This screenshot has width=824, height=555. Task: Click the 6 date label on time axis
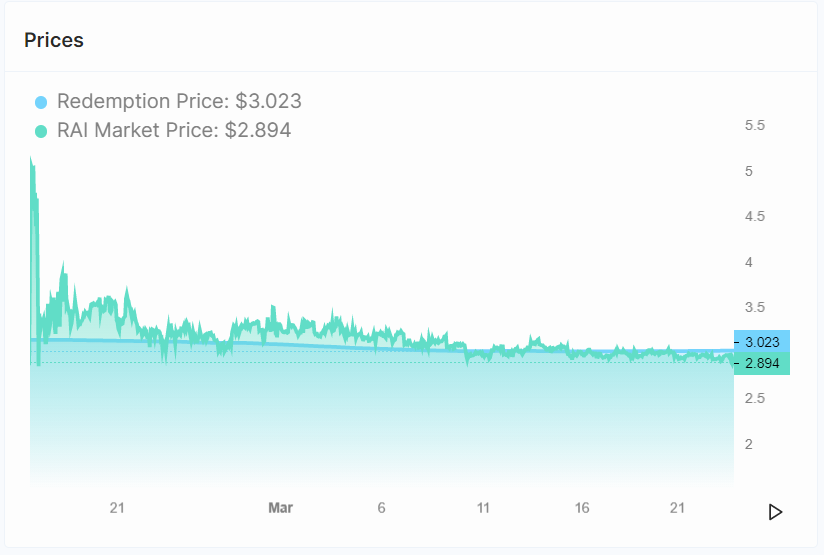(382, 508)
